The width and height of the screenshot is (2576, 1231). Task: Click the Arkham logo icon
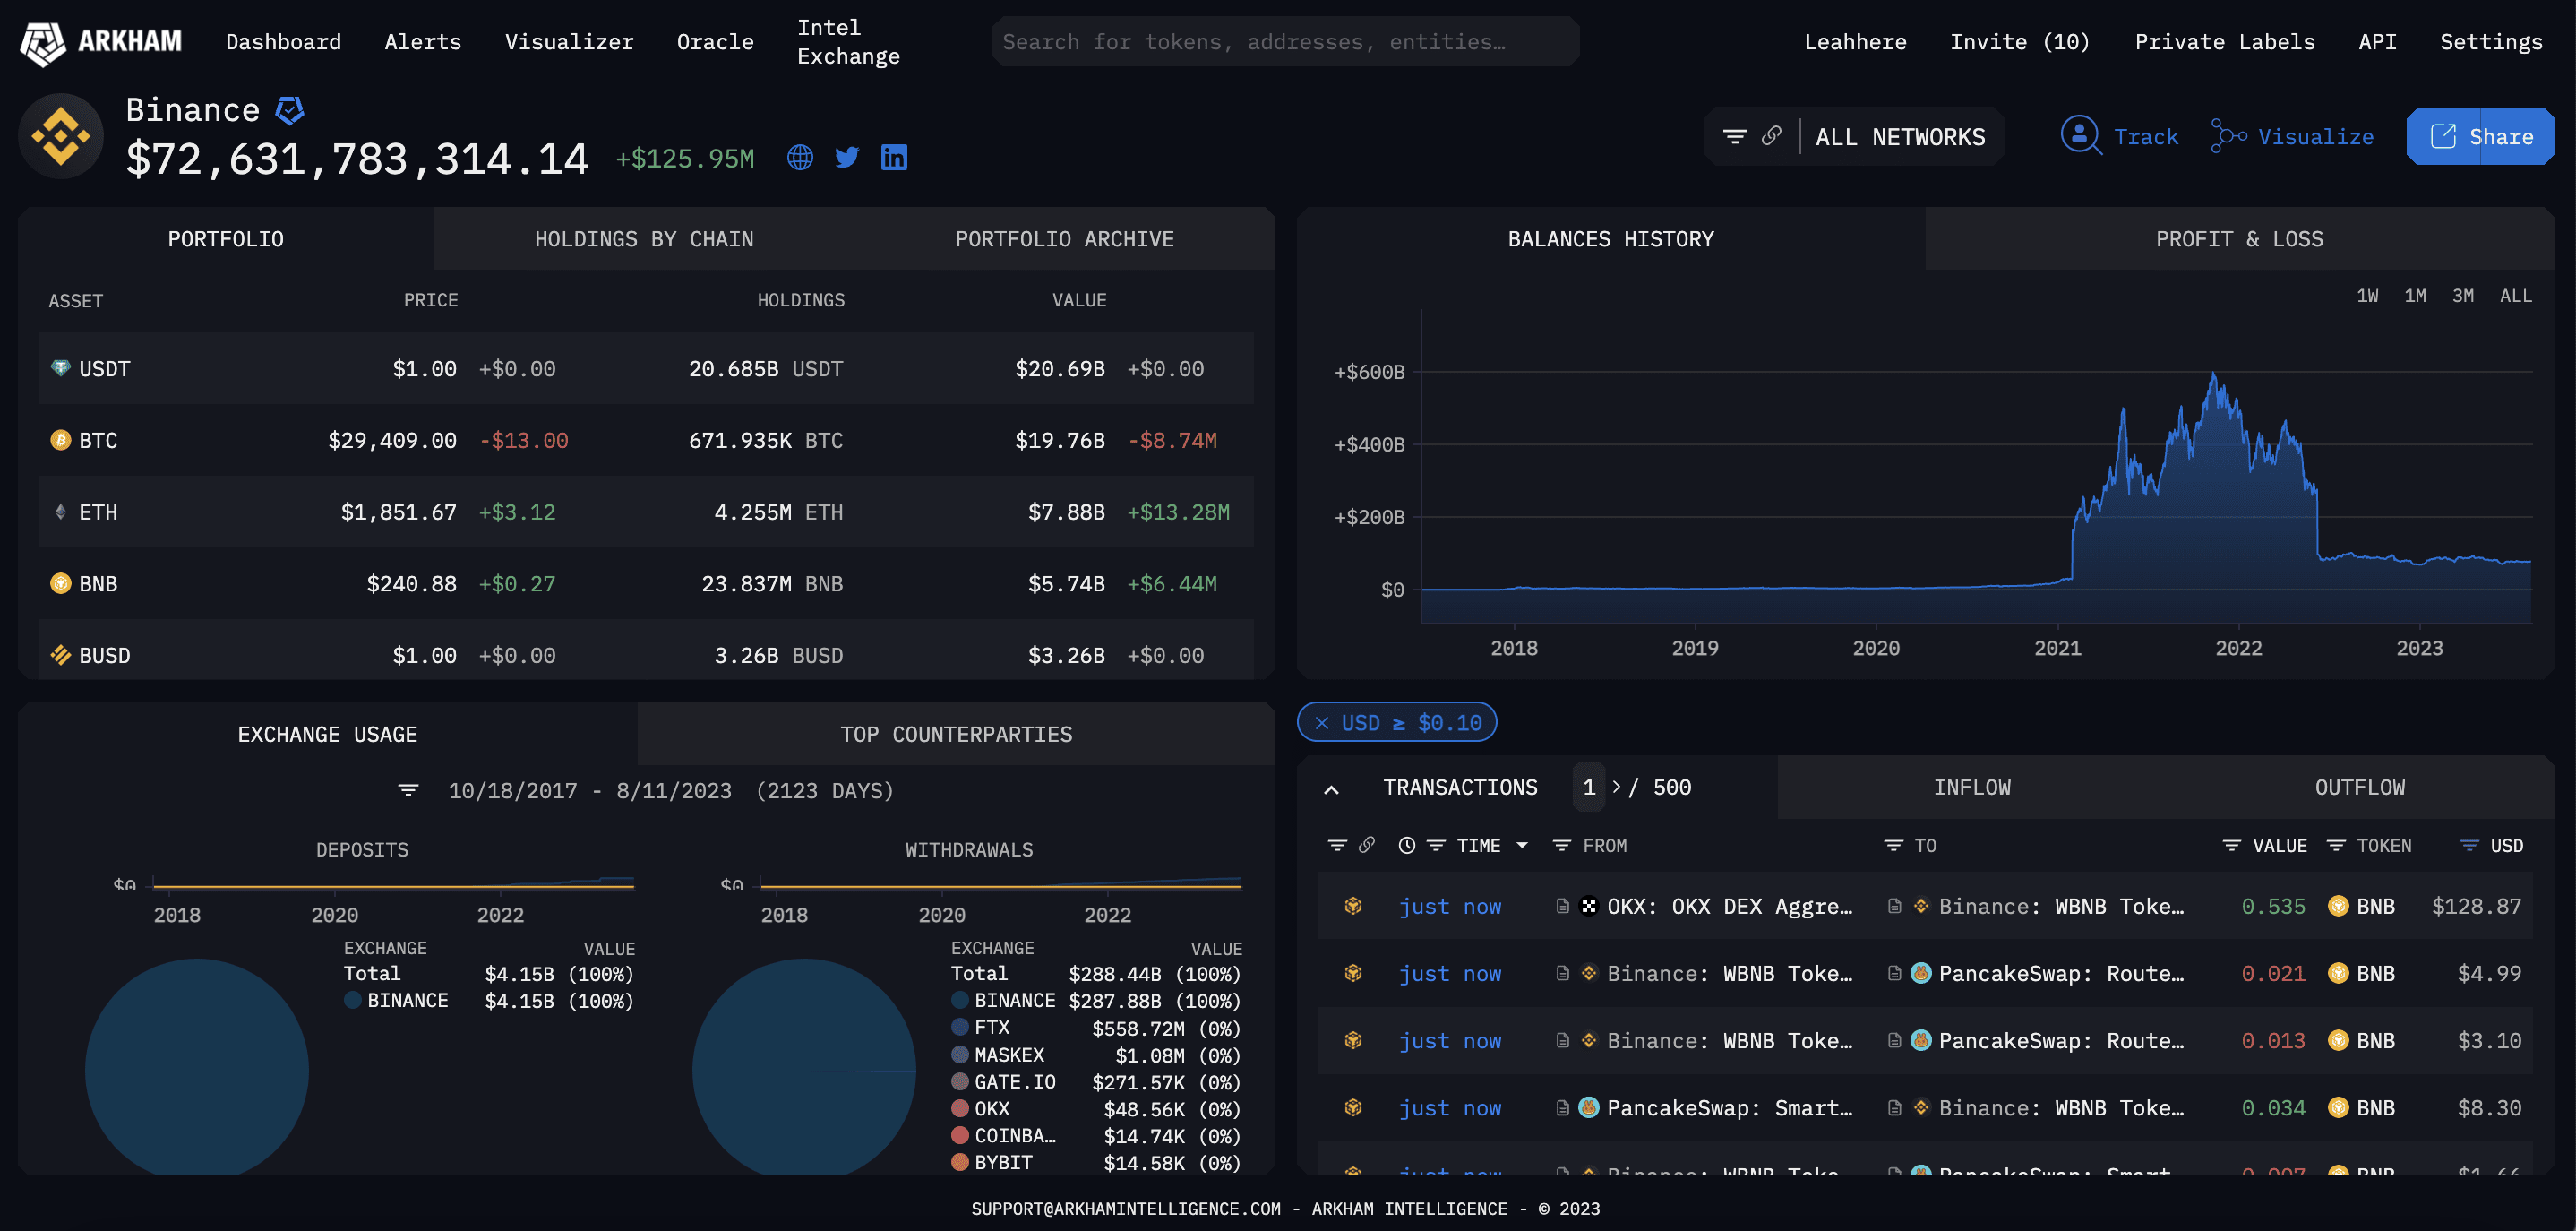[x=42, y=42]
